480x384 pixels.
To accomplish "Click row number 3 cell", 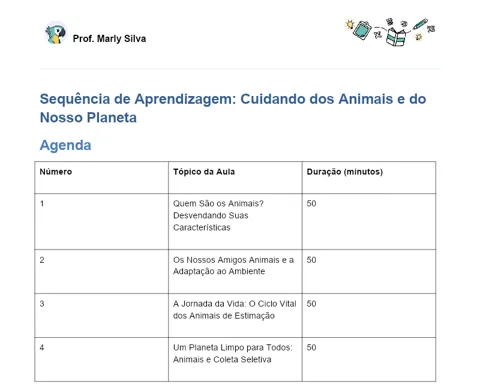I will (102, 315).
